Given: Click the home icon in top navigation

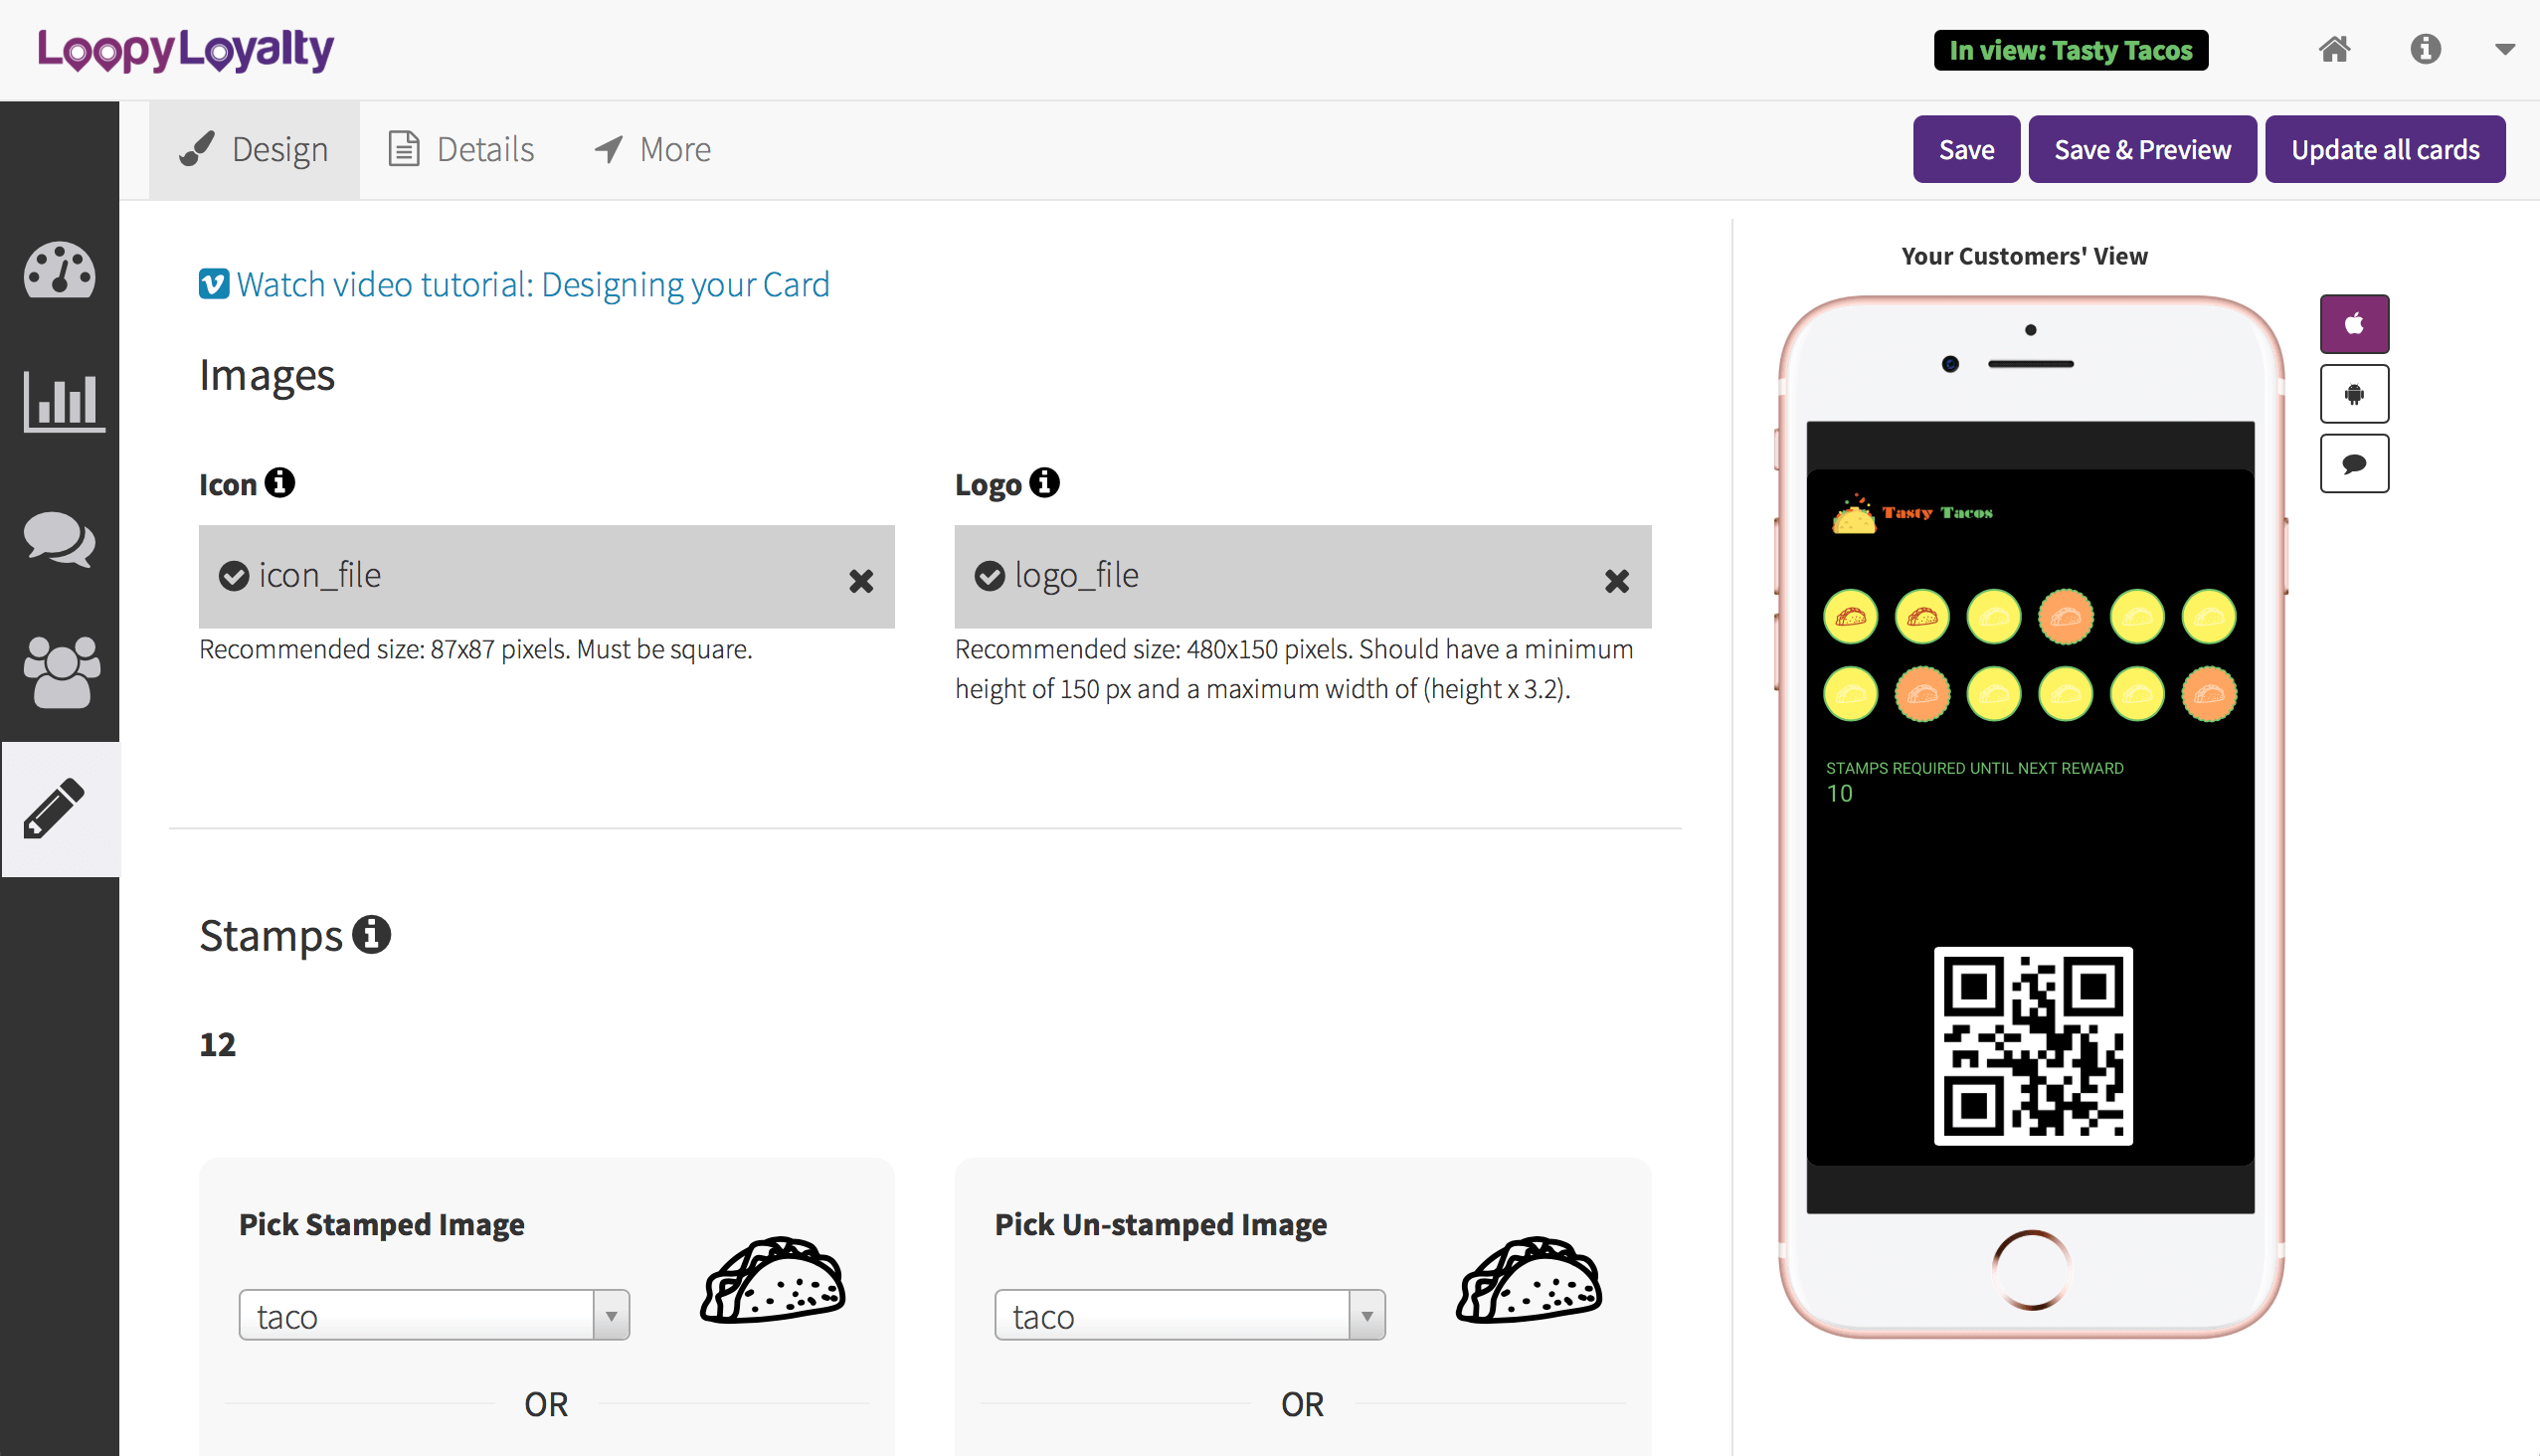Looking at the screenshot, I should click(x=2336, y=49).
